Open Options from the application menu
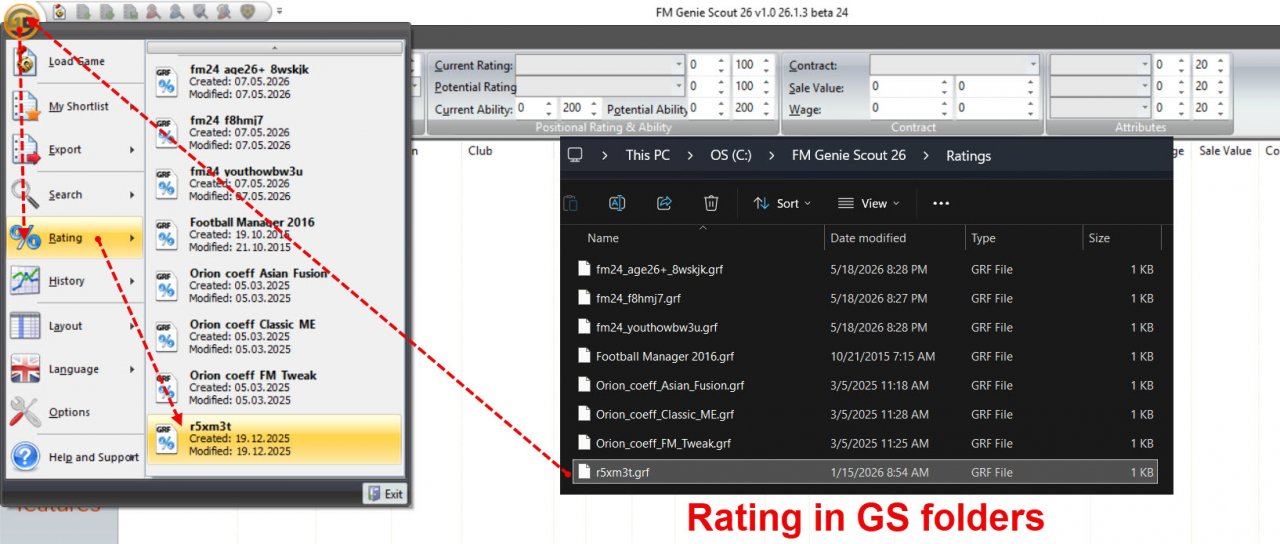 75,412
